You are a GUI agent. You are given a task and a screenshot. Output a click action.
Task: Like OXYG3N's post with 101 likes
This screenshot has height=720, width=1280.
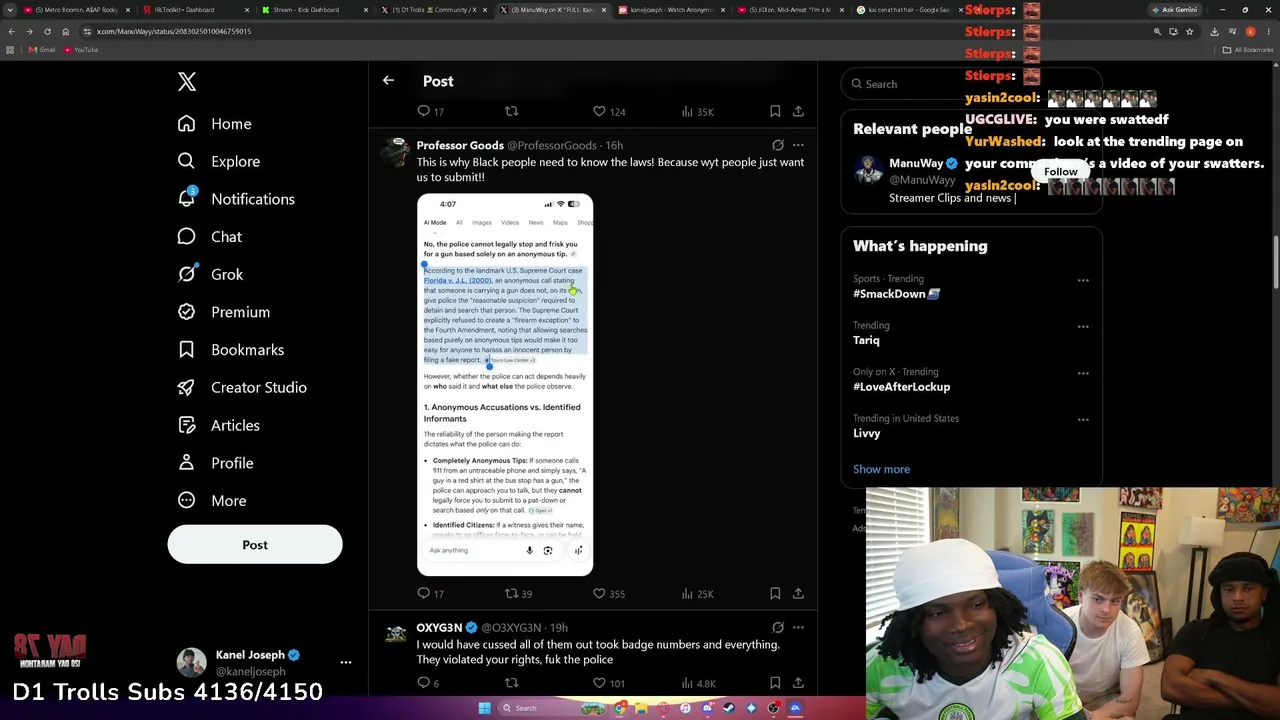[608, 683]
